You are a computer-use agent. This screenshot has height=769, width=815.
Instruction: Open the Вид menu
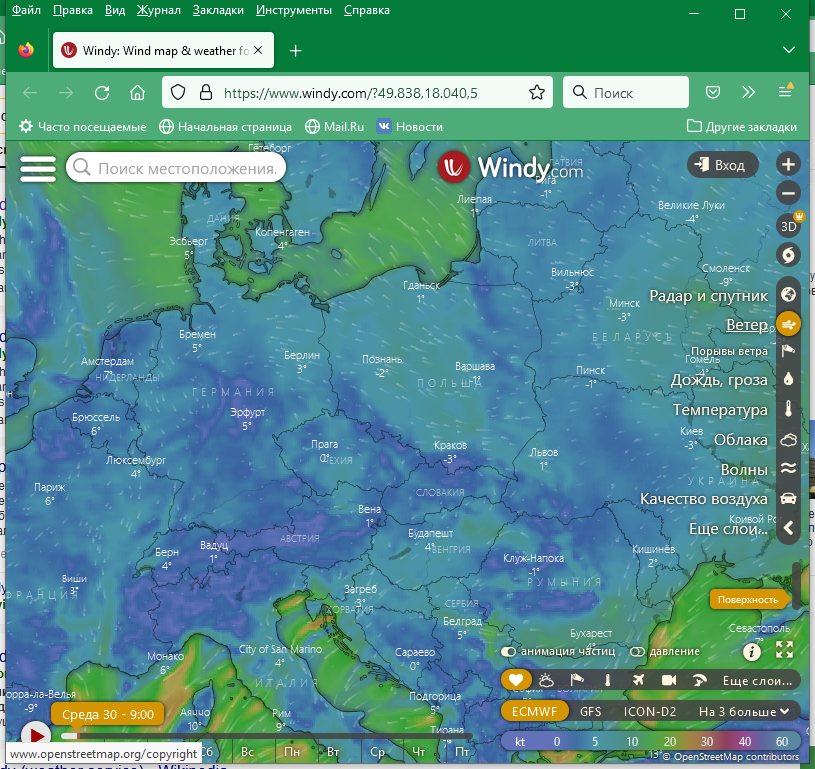115,10
